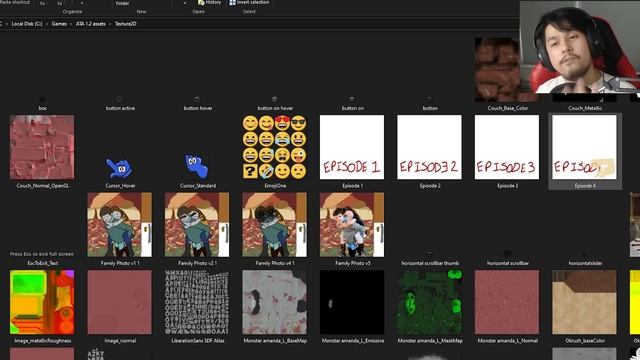Select the Okruzh_baseColor texture file

[584, 302]
